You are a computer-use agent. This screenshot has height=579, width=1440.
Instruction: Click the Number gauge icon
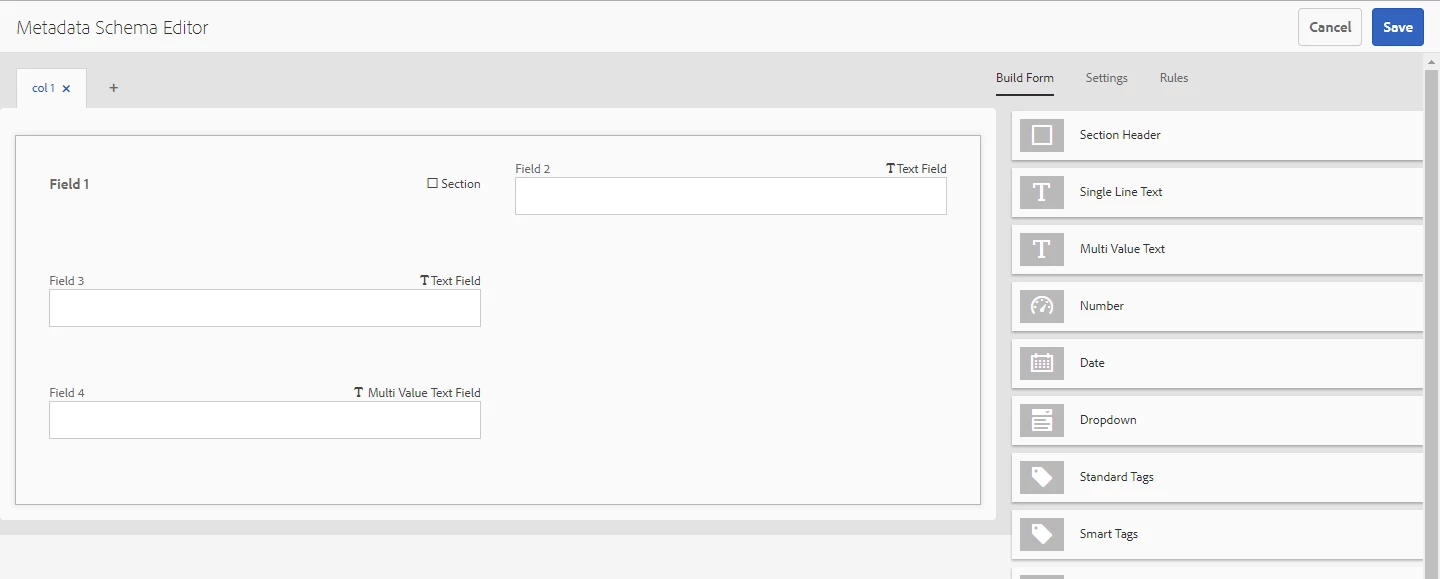pyautogui.click(x=1042, y=306)
